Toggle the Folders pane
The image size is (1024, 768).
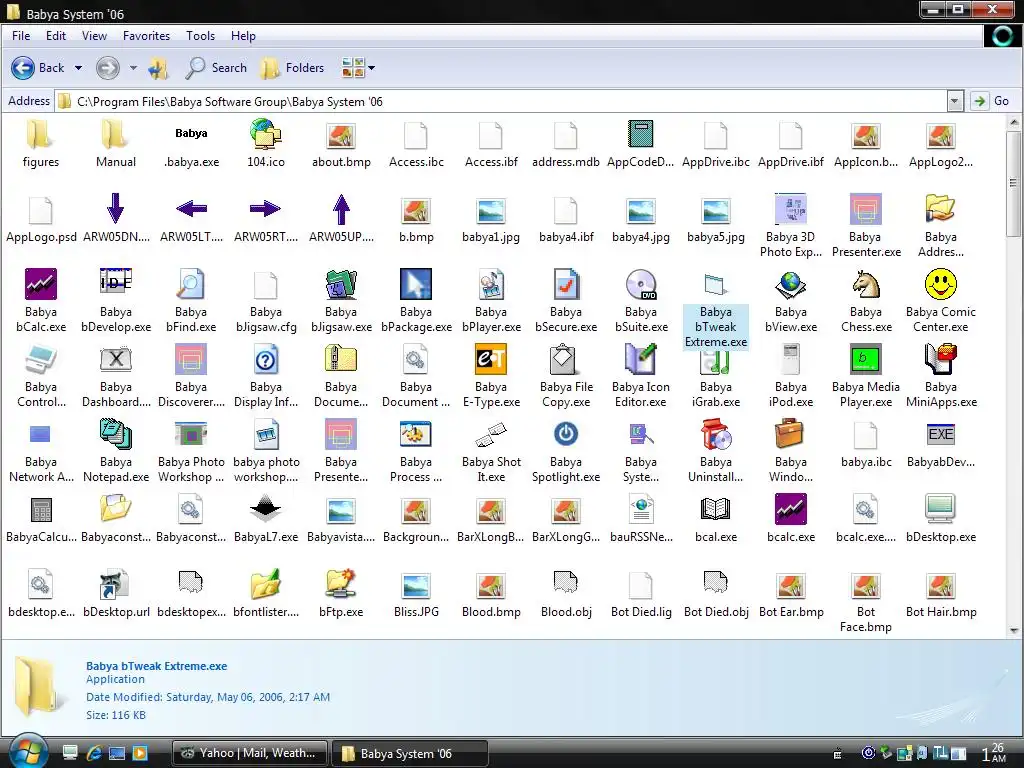pos(292,68)
